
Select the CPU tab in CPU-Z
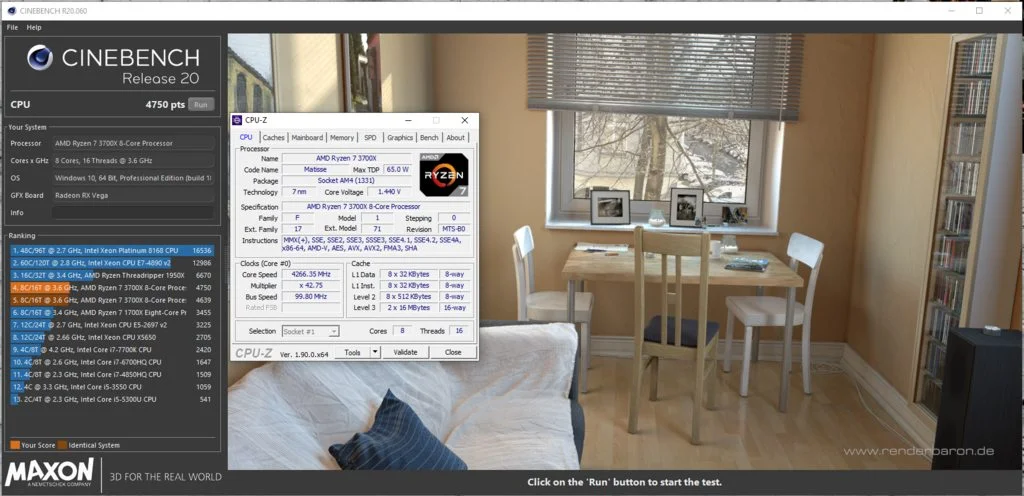[x=246, y=137]
